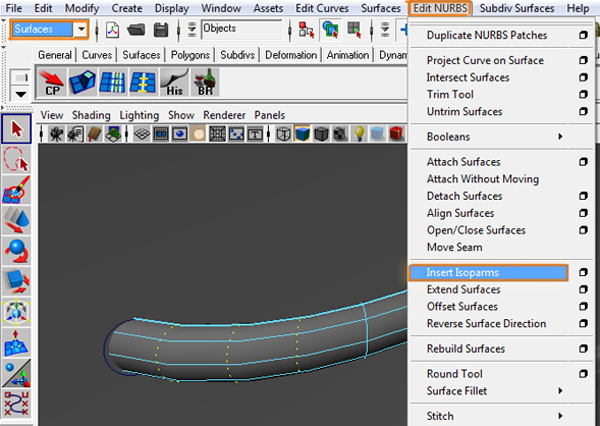Choose the Show Manipulator tool

[16, 373]
